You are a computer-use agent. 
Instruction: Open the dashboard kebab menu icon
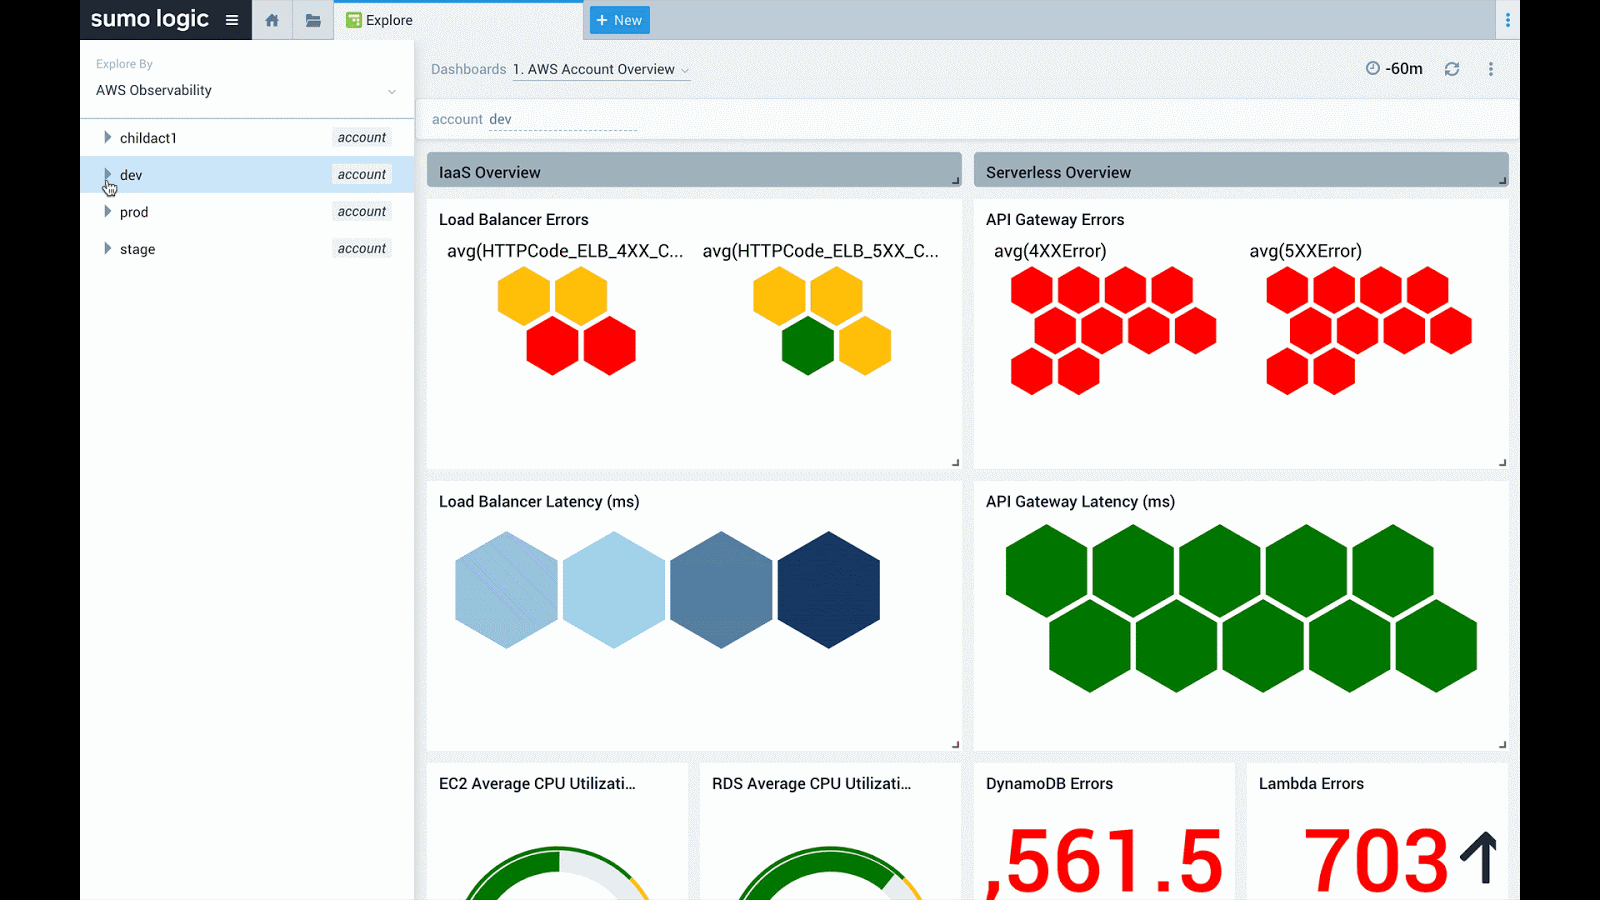1491,68
